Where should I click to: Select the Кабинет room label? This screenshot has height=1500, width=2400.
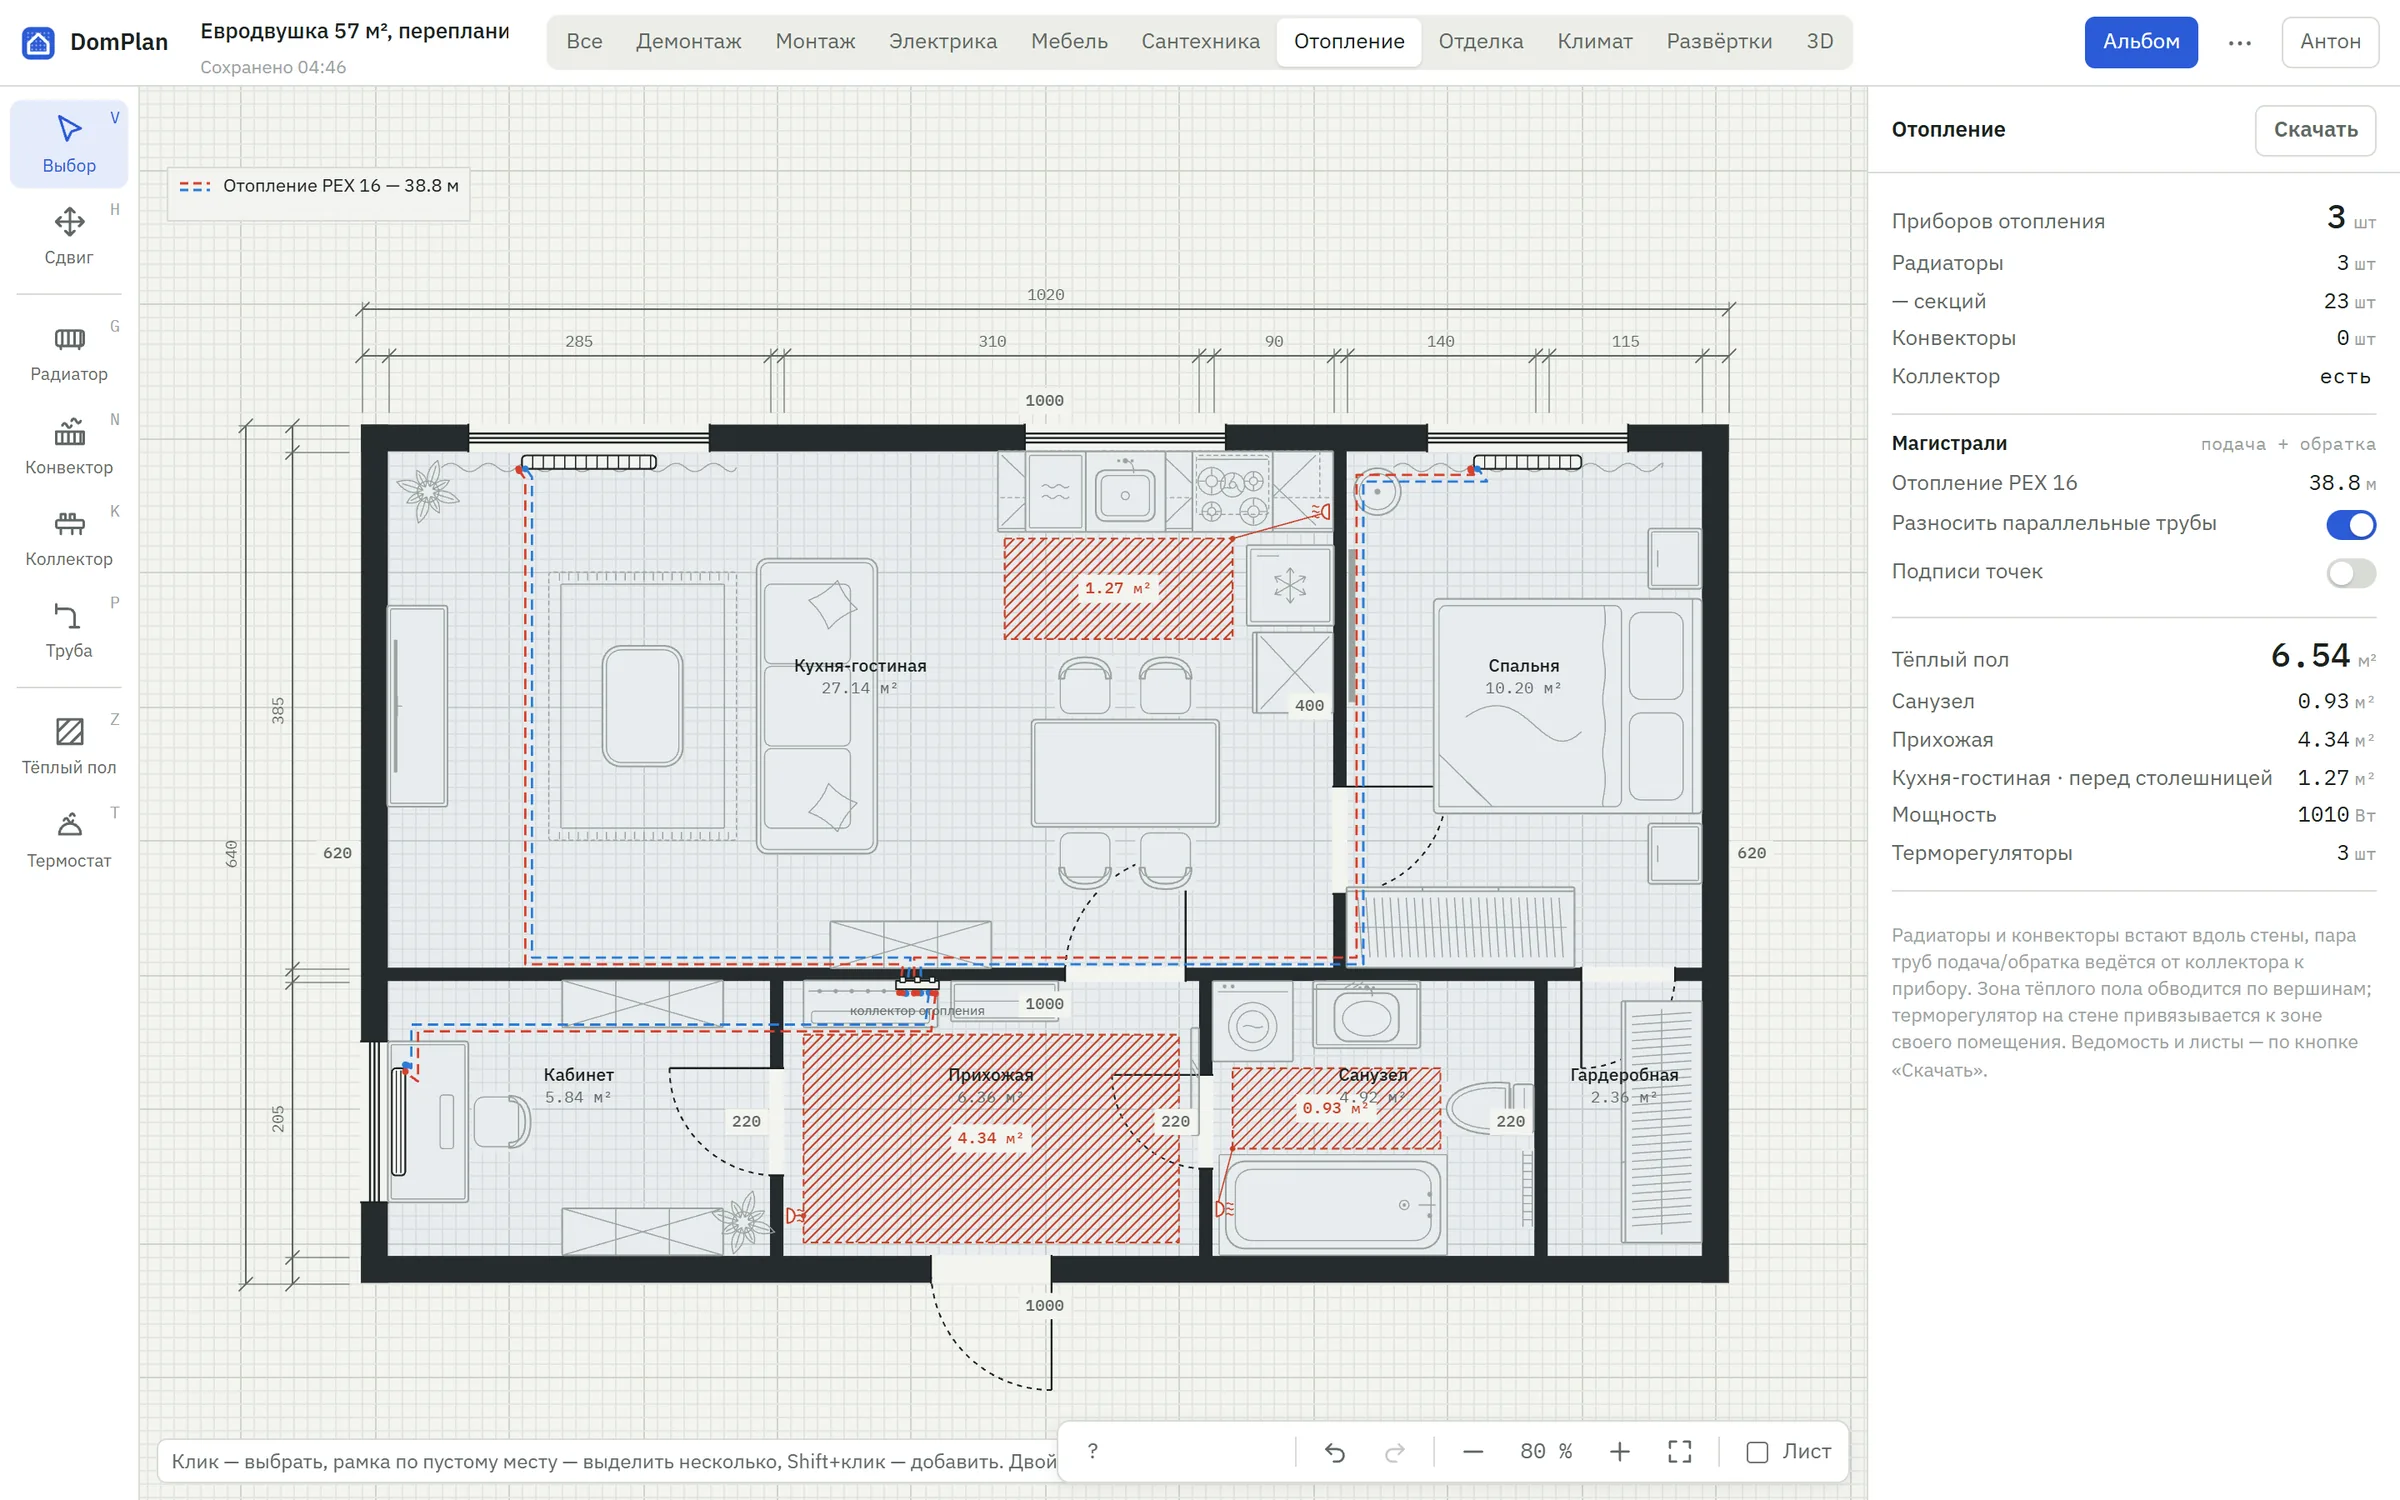tap(578, 1075)
